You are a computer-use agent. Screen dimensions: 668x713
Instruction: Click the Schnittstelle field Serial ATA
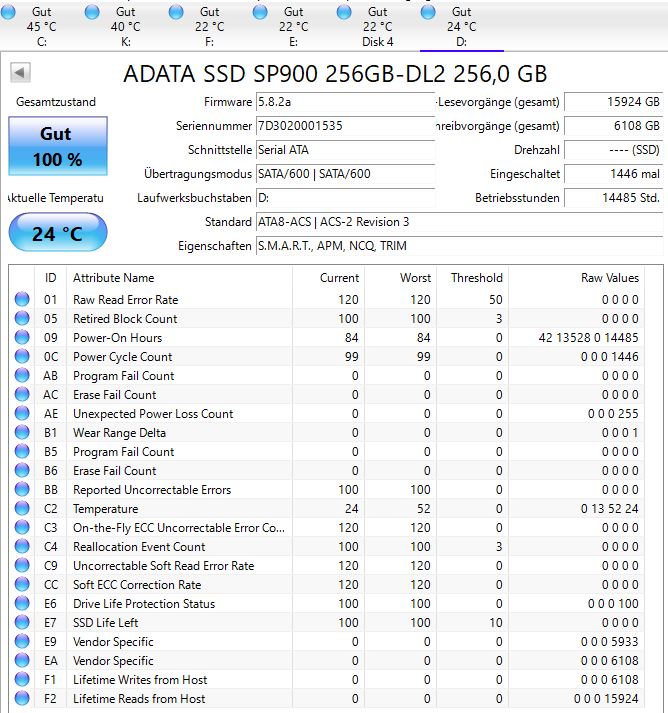point(346,150)
